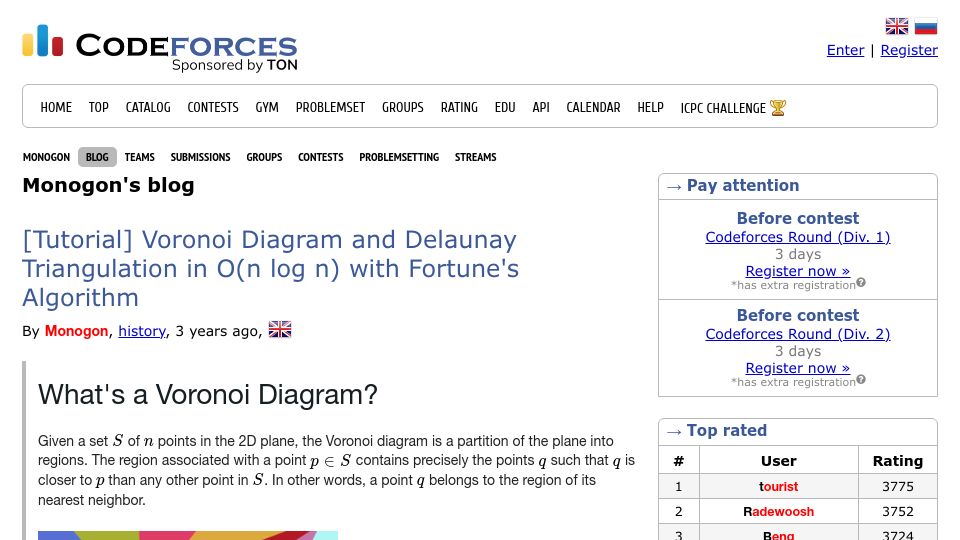Open Codeforces Round (Div. 2) link
Image resolution: width=960 pixels, height=540 pixels.
[x=798, y=334]
